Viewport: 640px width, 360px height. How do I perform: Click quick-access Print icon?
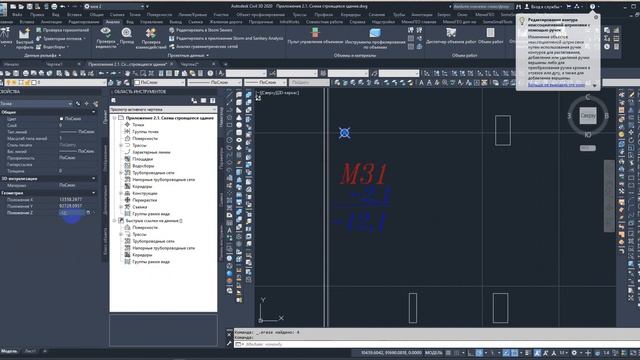(x=53, y=7)
